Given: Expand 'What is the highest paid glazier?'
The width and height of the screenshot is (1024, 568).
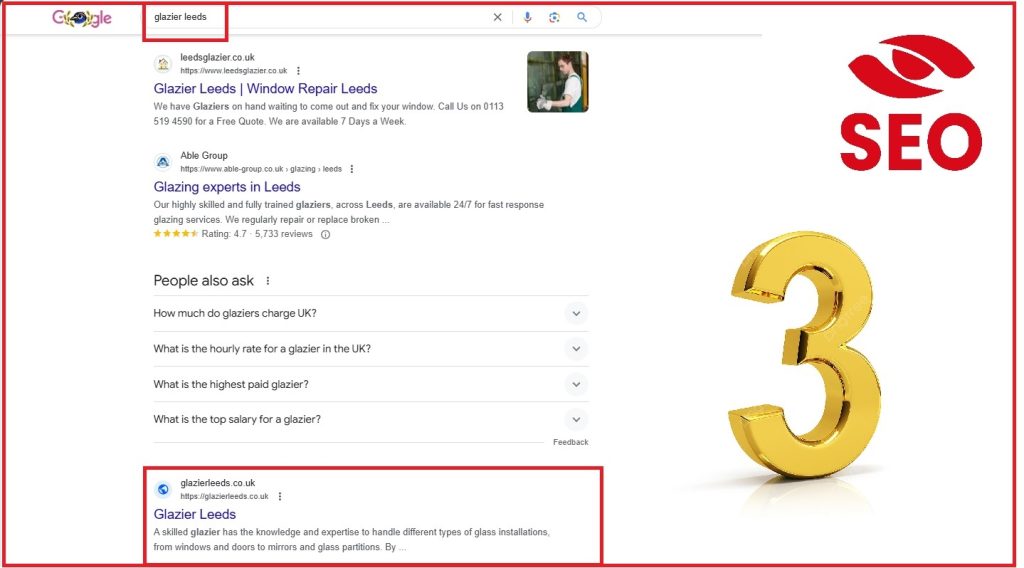Looking at the screenshot, I should click(371, 384).
